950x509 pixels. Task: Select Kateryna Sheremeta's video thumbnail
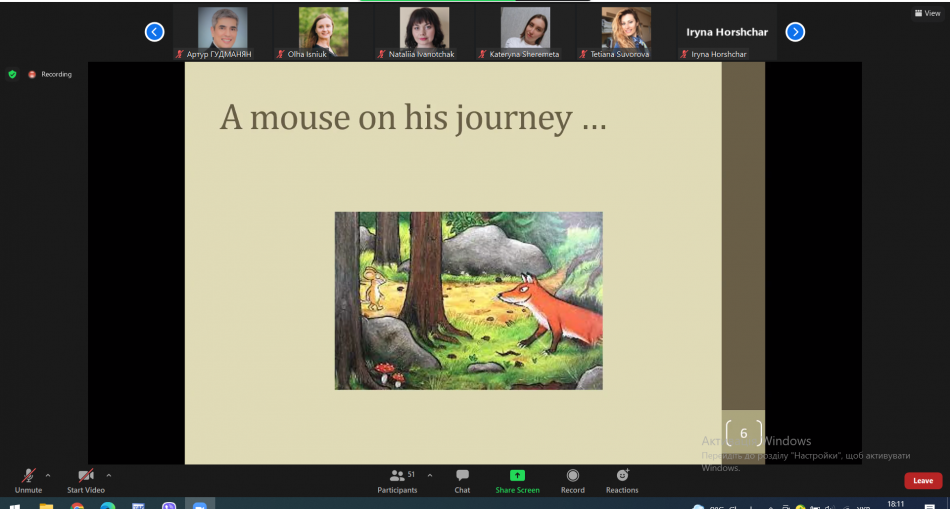click(x=525, y=31)
